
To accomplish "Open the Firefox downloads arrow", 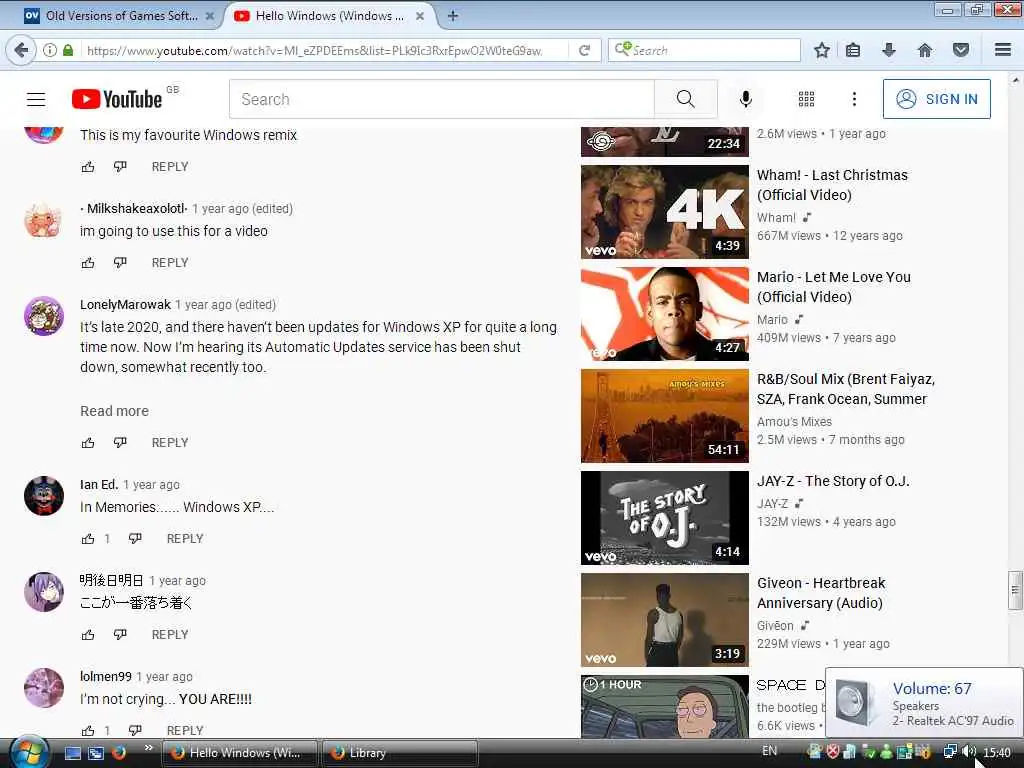I will point(889,50).
